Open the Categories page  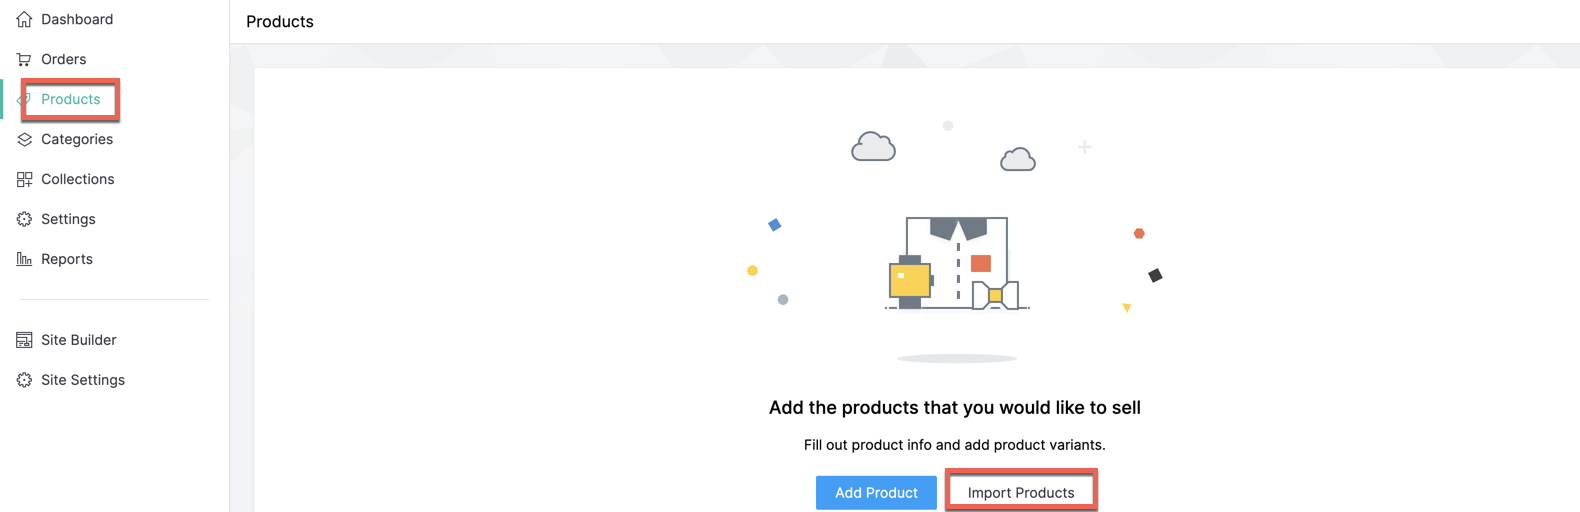(77, 139)
